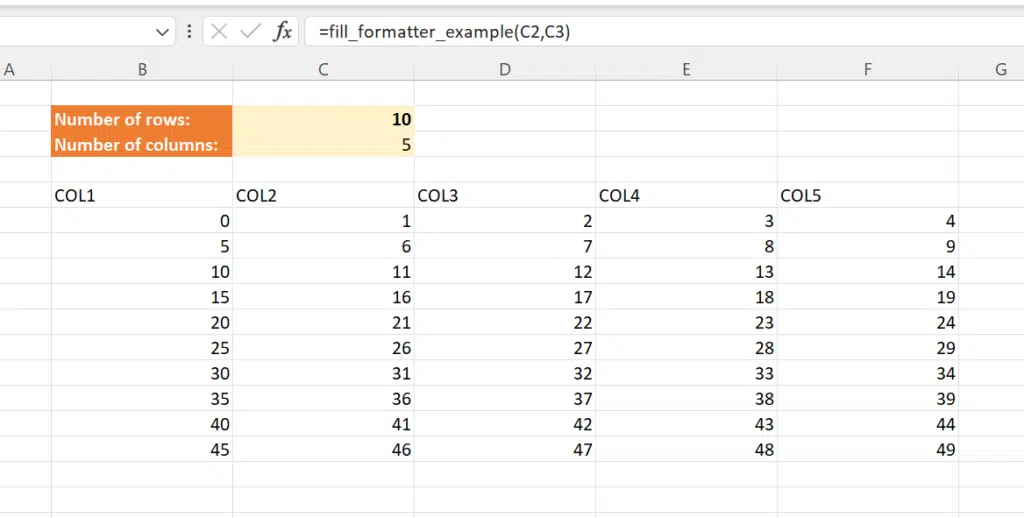The image size is (1024, 518).
Task: Select the cell with value 36
Action: click(x=323, y=399)
